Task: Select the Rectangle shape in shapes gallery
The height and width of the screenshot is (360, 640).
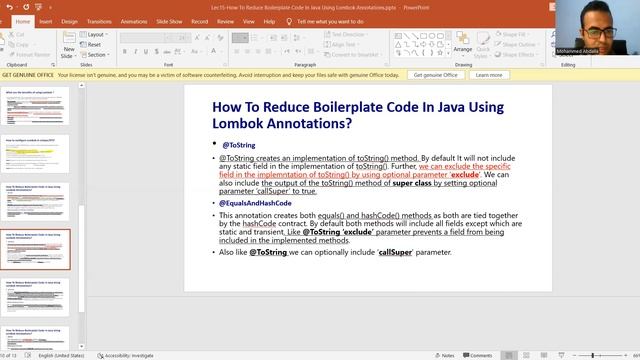Action: tap(423, 36)
